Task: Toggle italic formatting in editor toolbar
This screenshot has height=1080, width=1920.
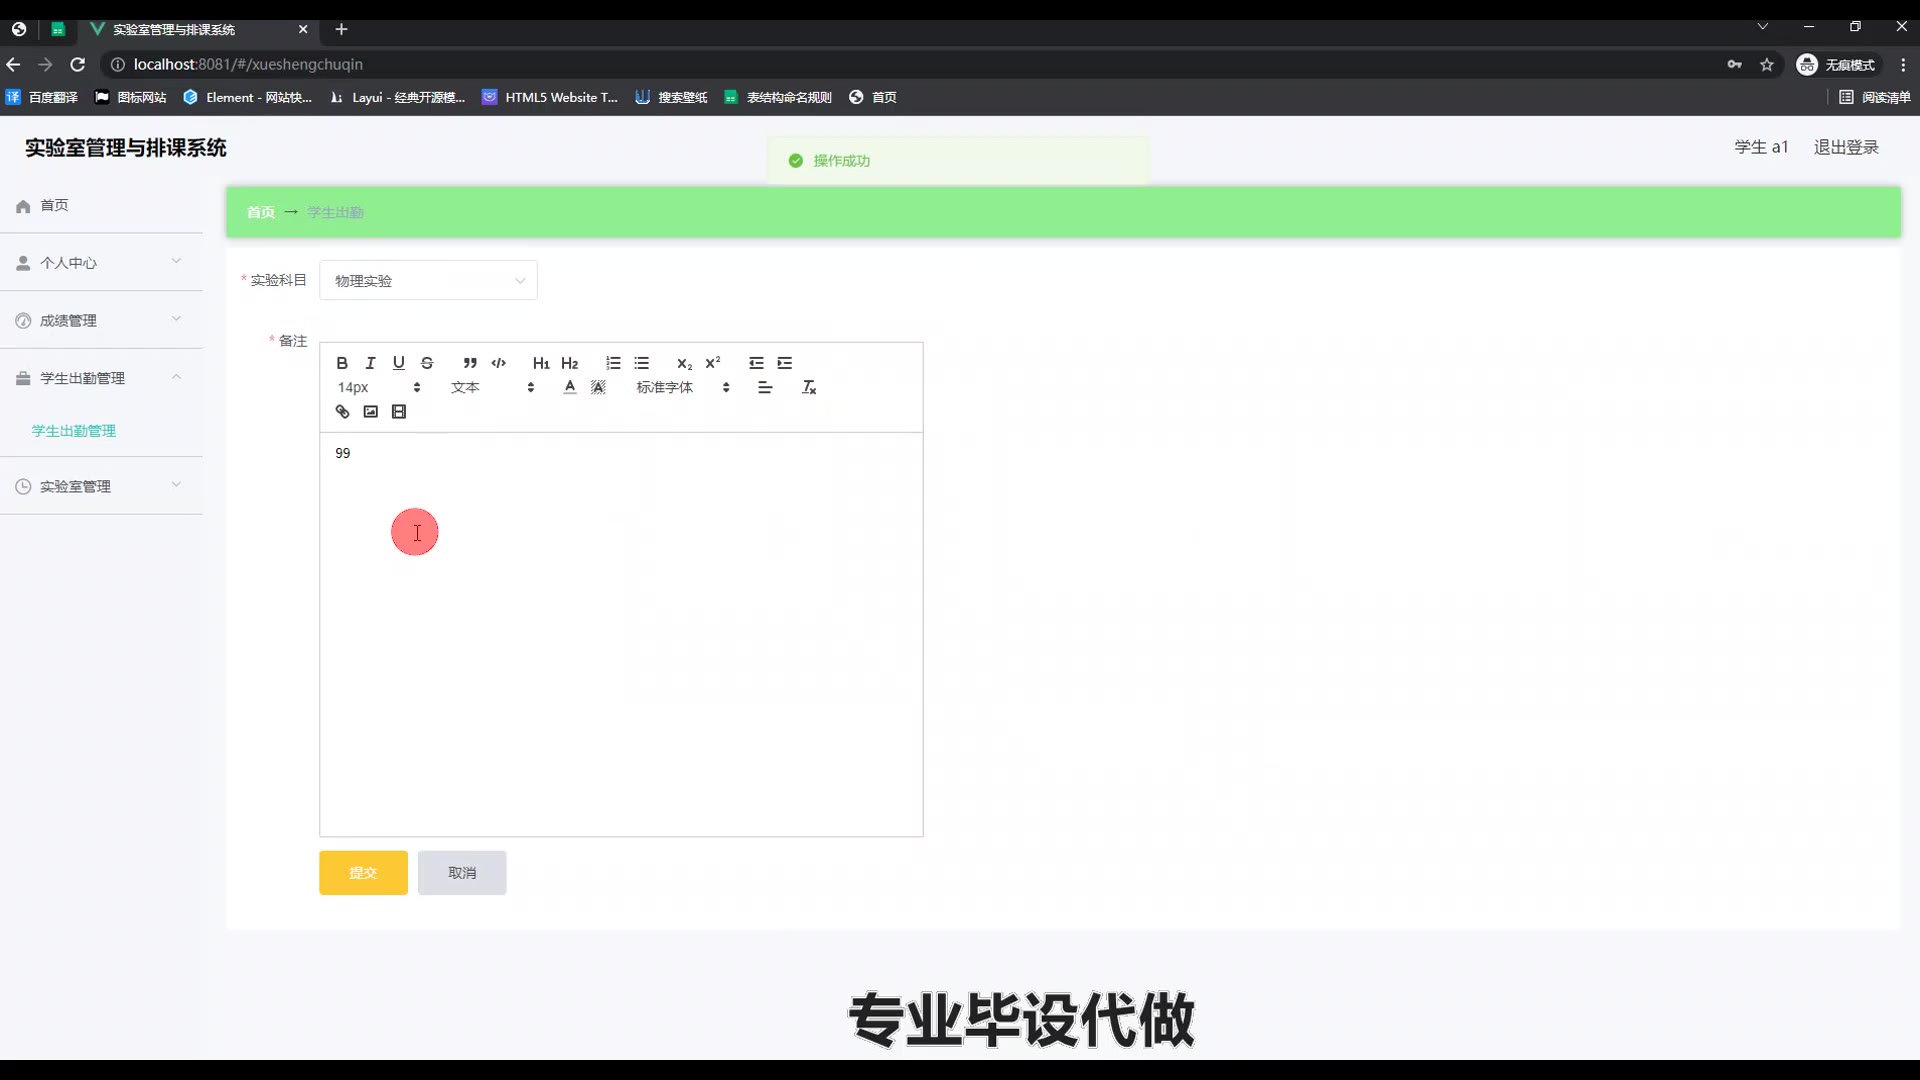Action: [370, 363]
